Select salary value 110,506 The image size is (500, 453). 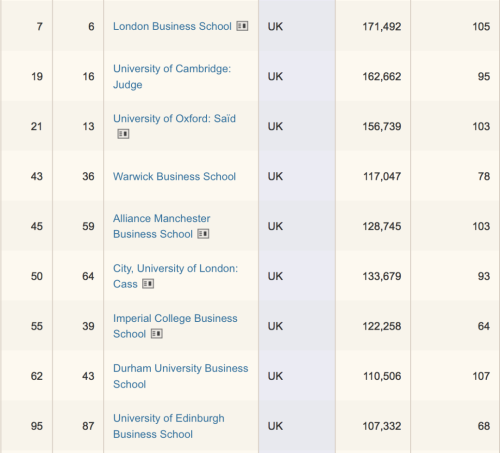click(x=382, y=376)
